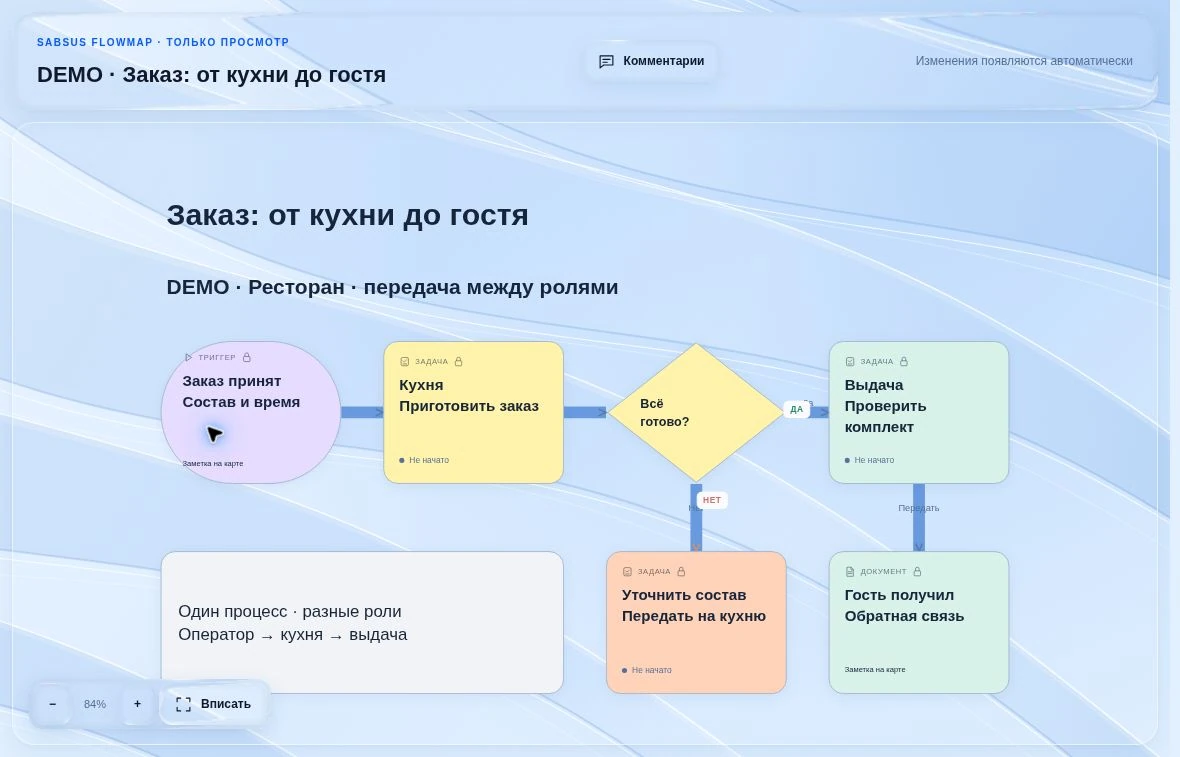The height and width of the screenshot is (757, 1180).
Task: Click the arrow from Кухня to the diamond
Action: (585, 412)
